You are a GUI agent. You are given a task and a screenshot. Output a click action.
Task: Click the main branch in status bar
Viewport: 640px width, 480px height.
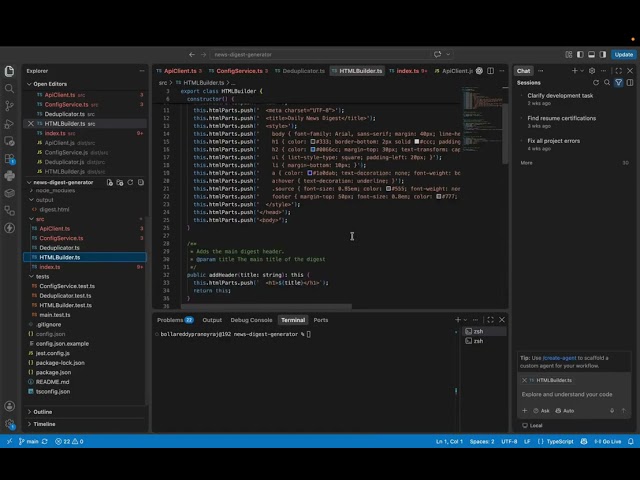(29, 441)
